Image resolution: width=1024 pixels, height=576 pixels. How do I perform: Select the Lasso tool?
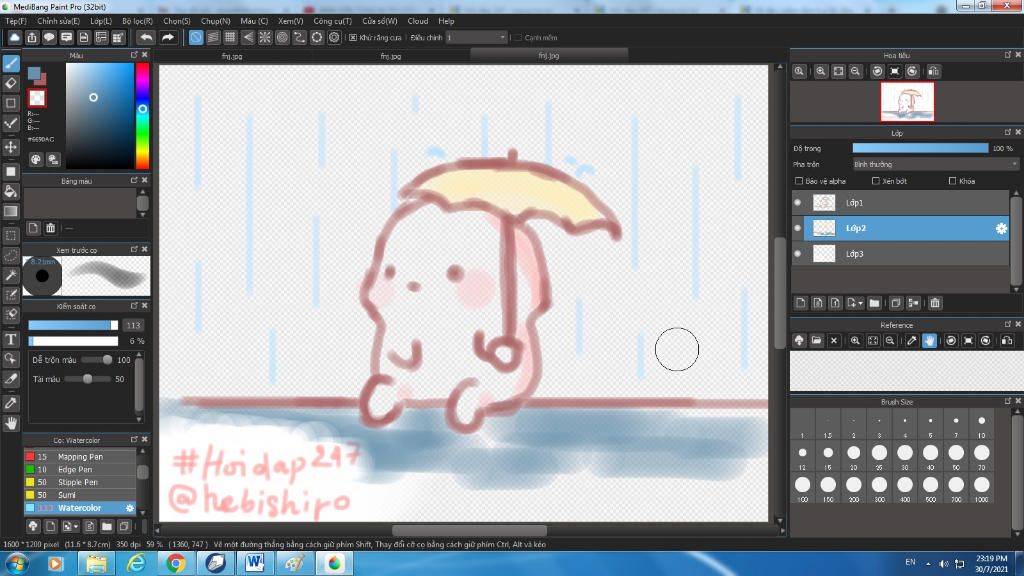[x=10, y=255]
